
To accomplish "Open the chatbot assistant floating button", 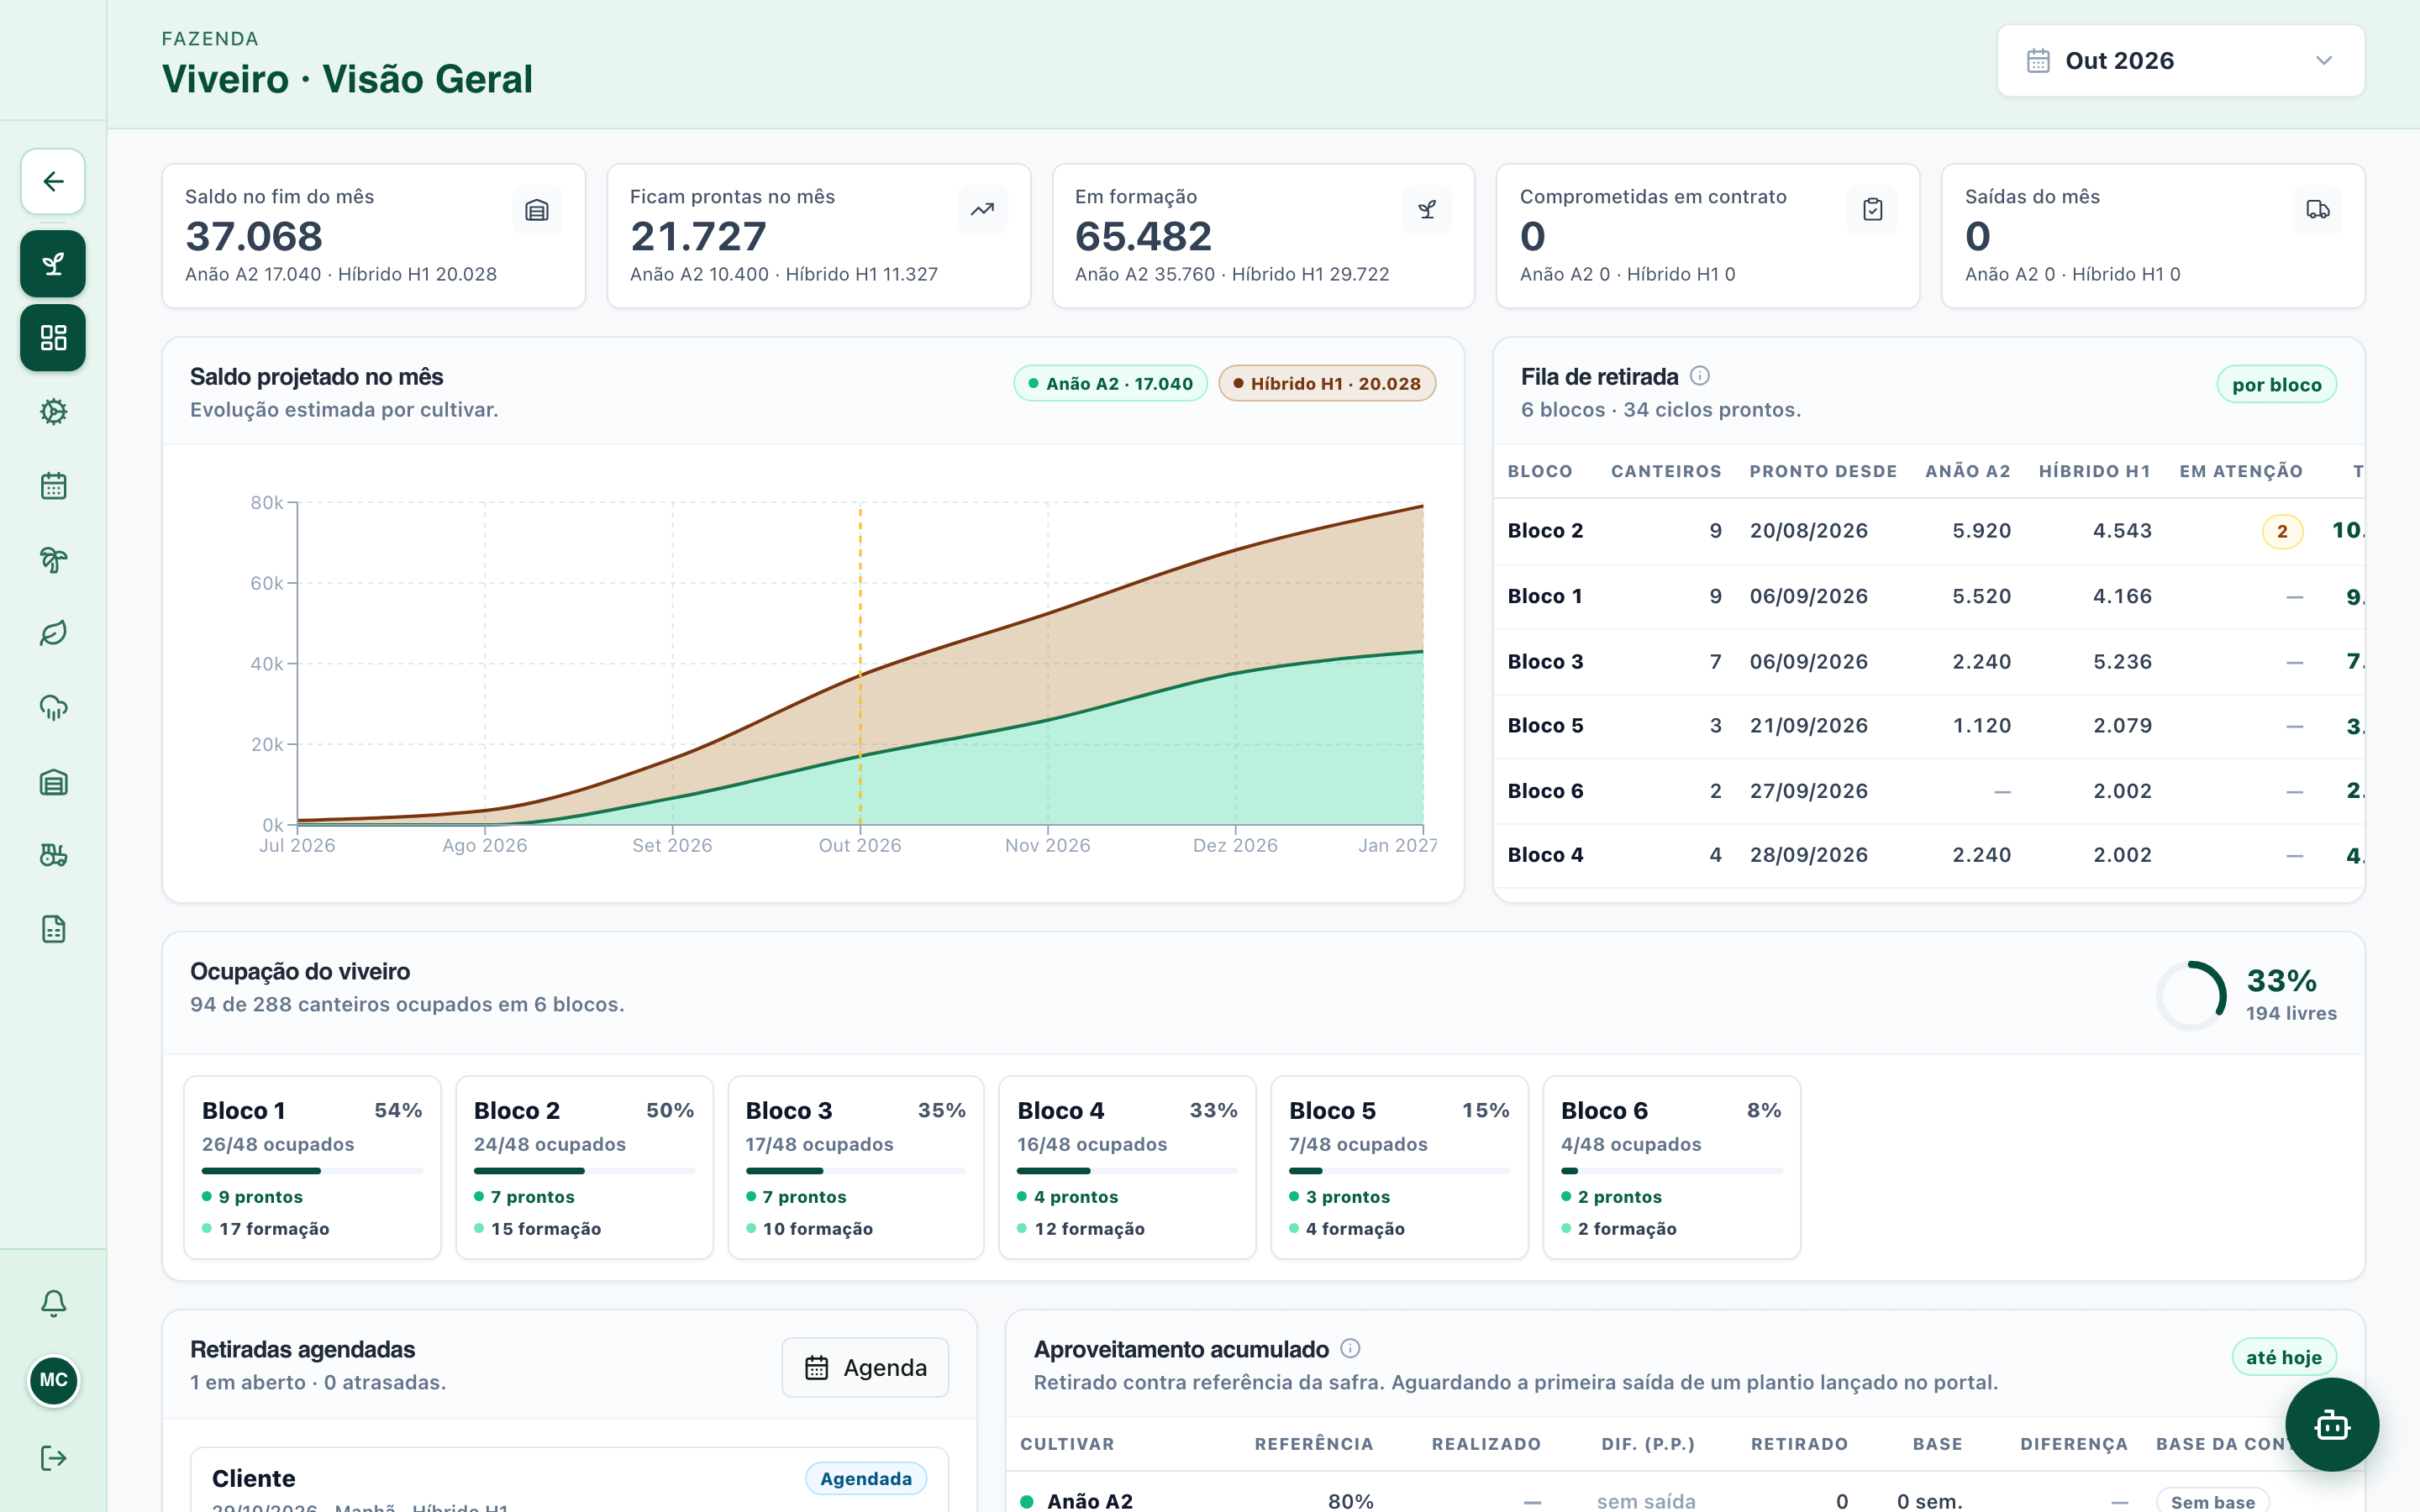I will (2332, 1425).
